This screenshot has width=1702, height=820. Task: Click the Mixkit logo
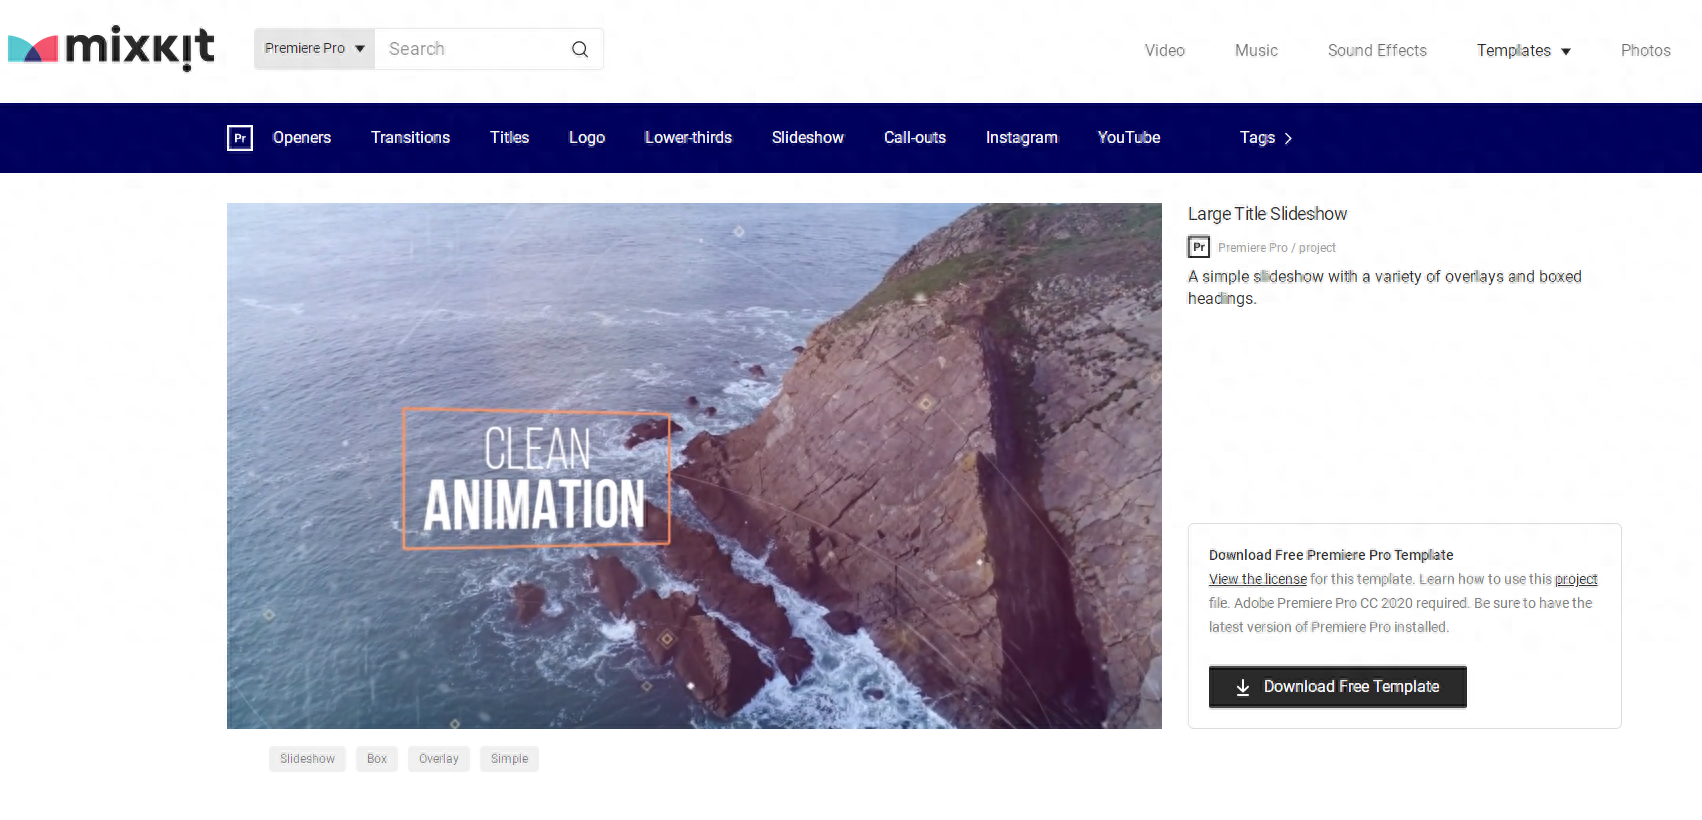point(111,48)
